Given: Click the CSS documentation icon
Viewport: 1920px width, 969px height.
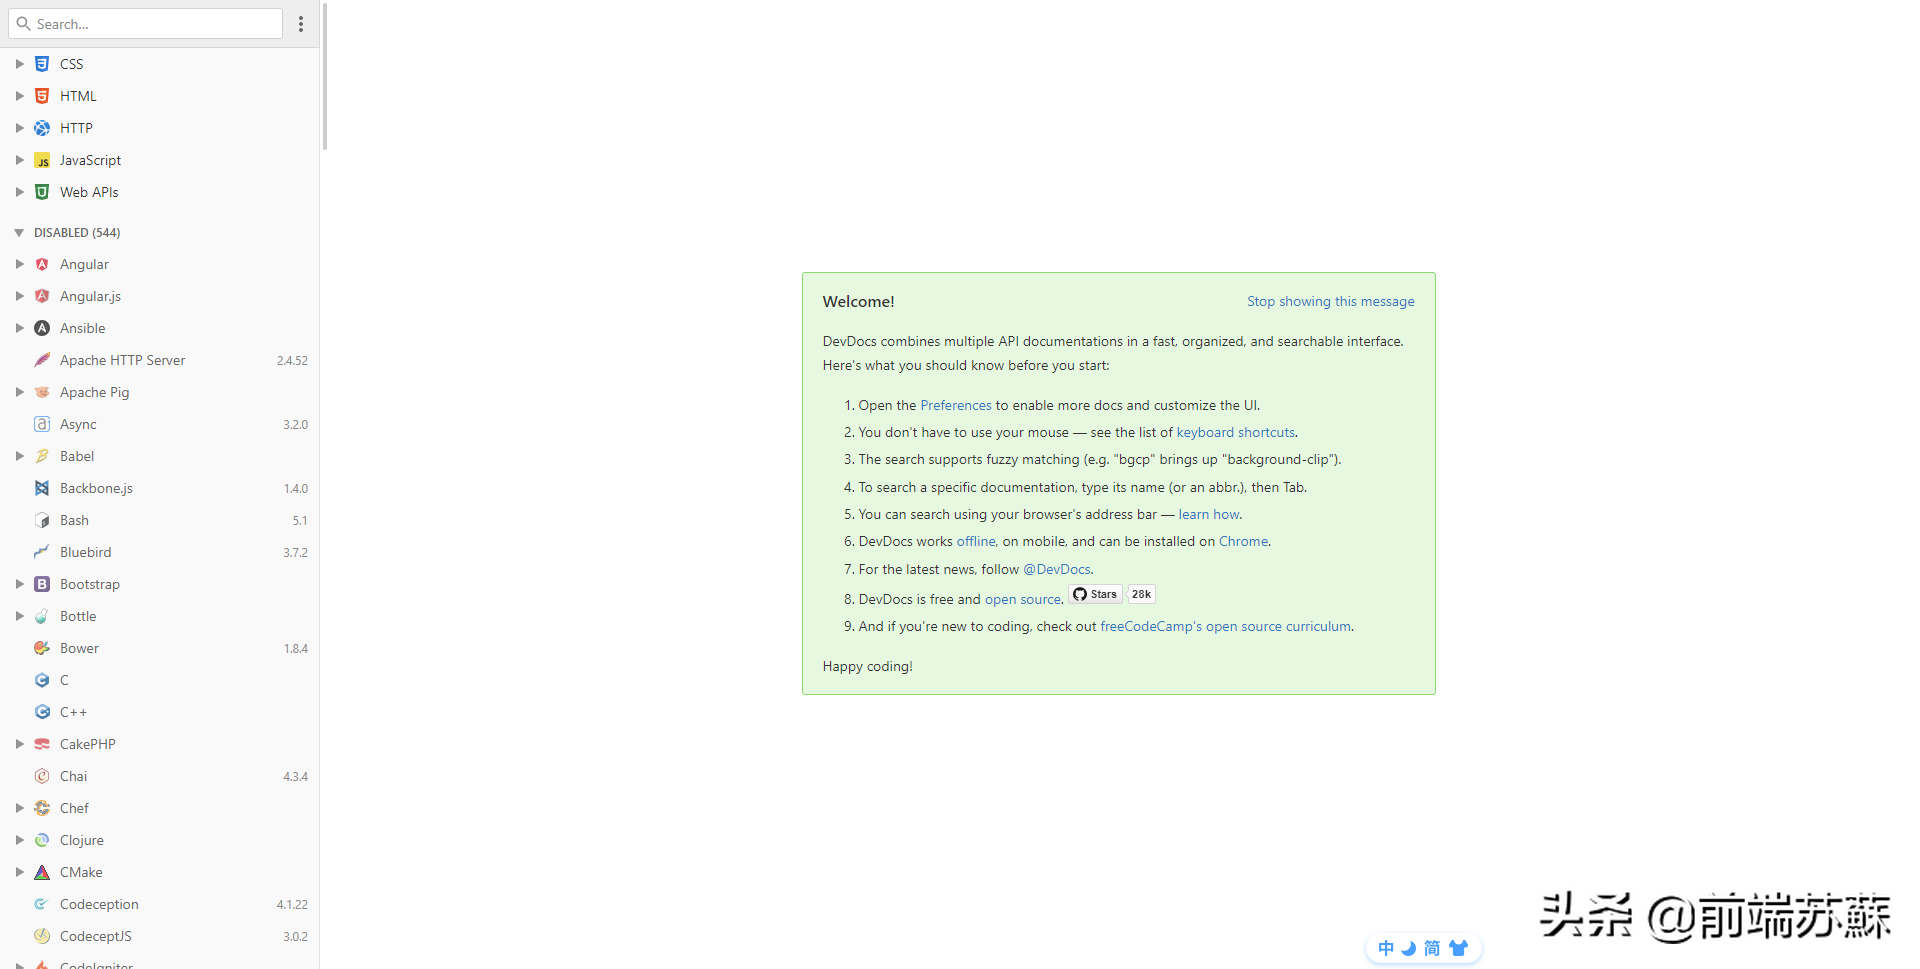Looking at the screenshot, I should click(42, 64).
